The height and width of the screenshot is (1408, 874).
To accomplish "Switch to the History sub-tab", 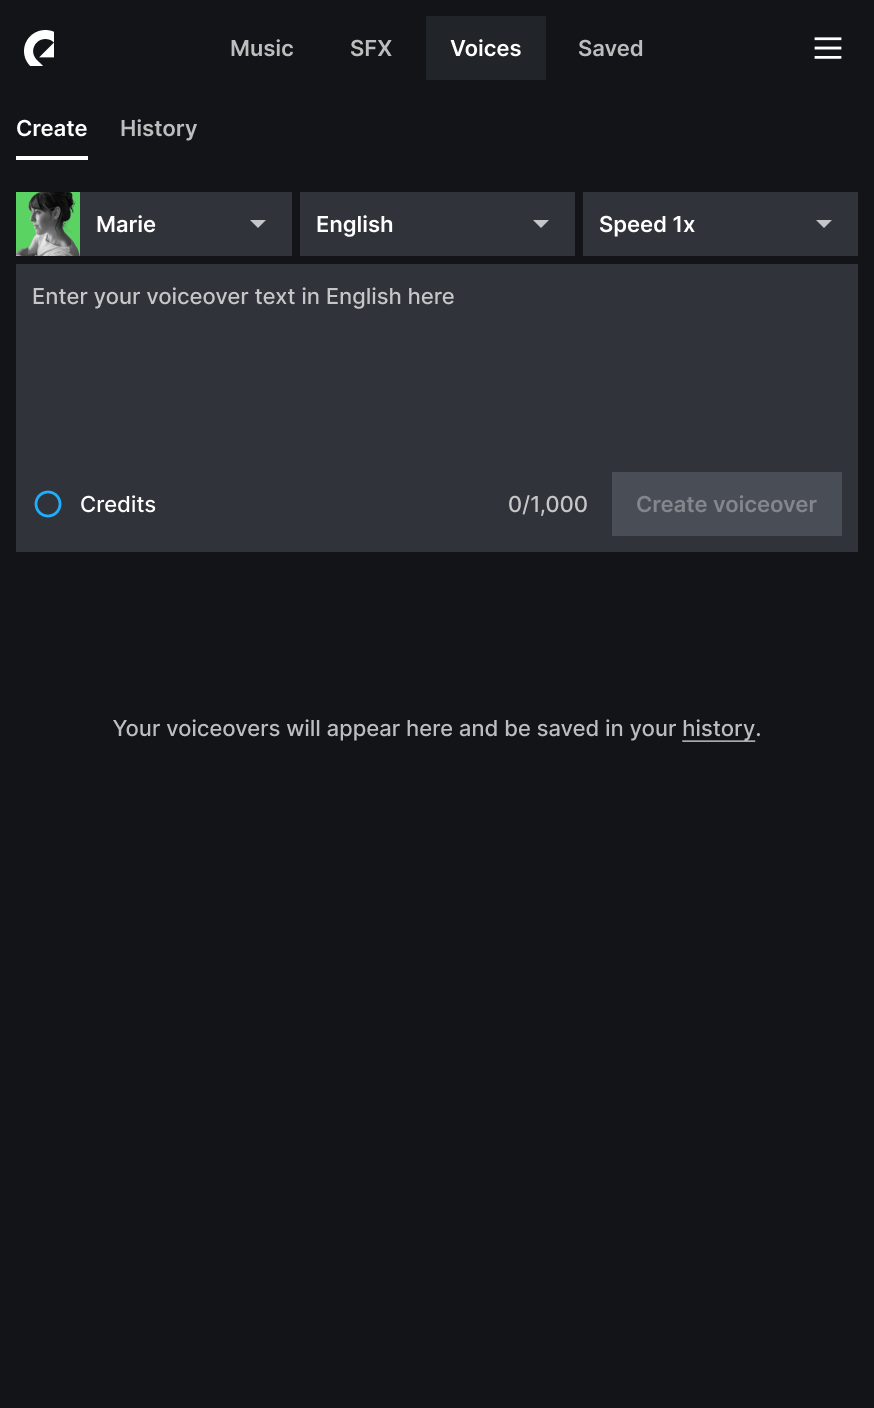I will 158,128.
